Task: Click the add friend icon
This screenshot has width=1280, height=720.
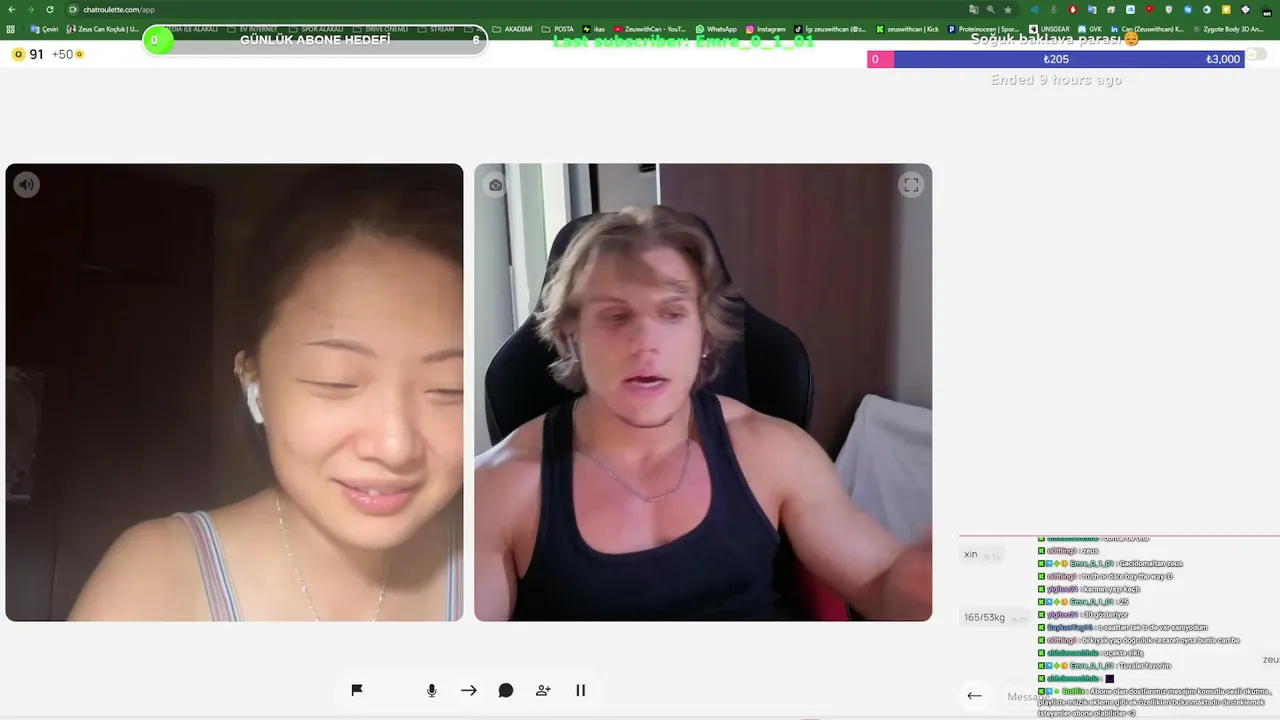Action: click(x=543, y=690)
